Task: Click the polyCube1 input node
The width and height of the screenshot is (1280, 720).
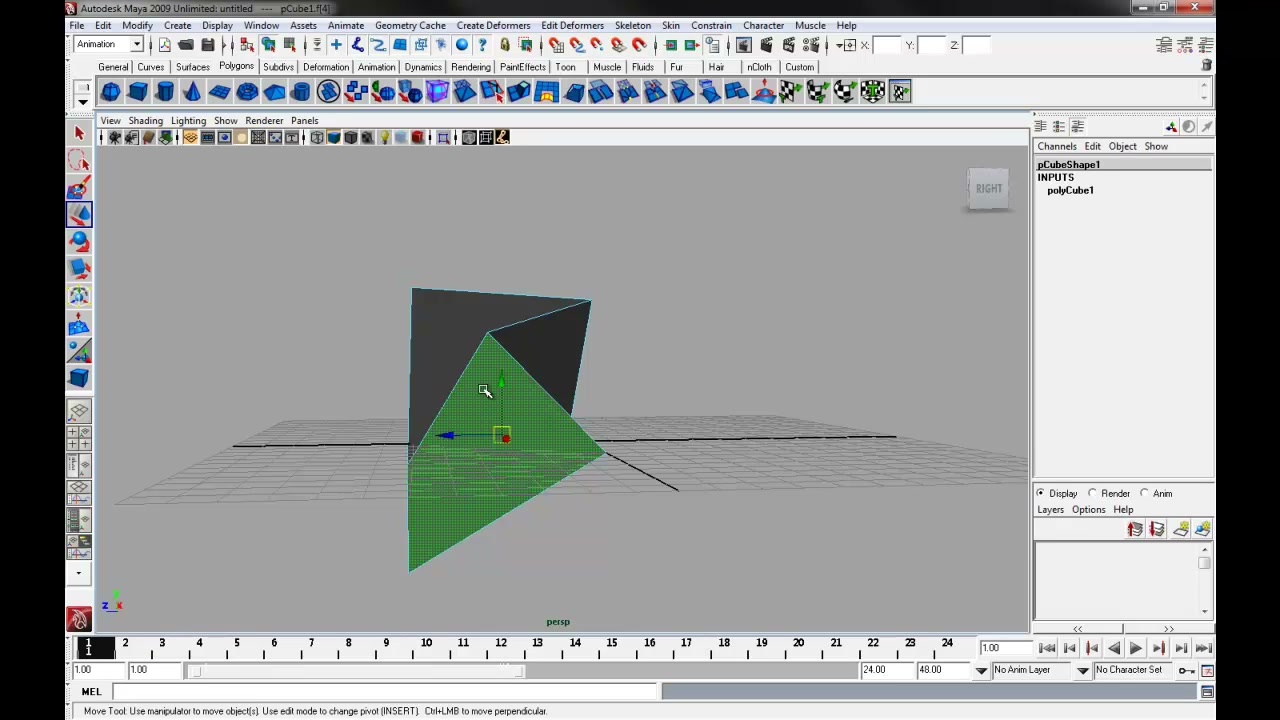Action: pos(1070,190)
